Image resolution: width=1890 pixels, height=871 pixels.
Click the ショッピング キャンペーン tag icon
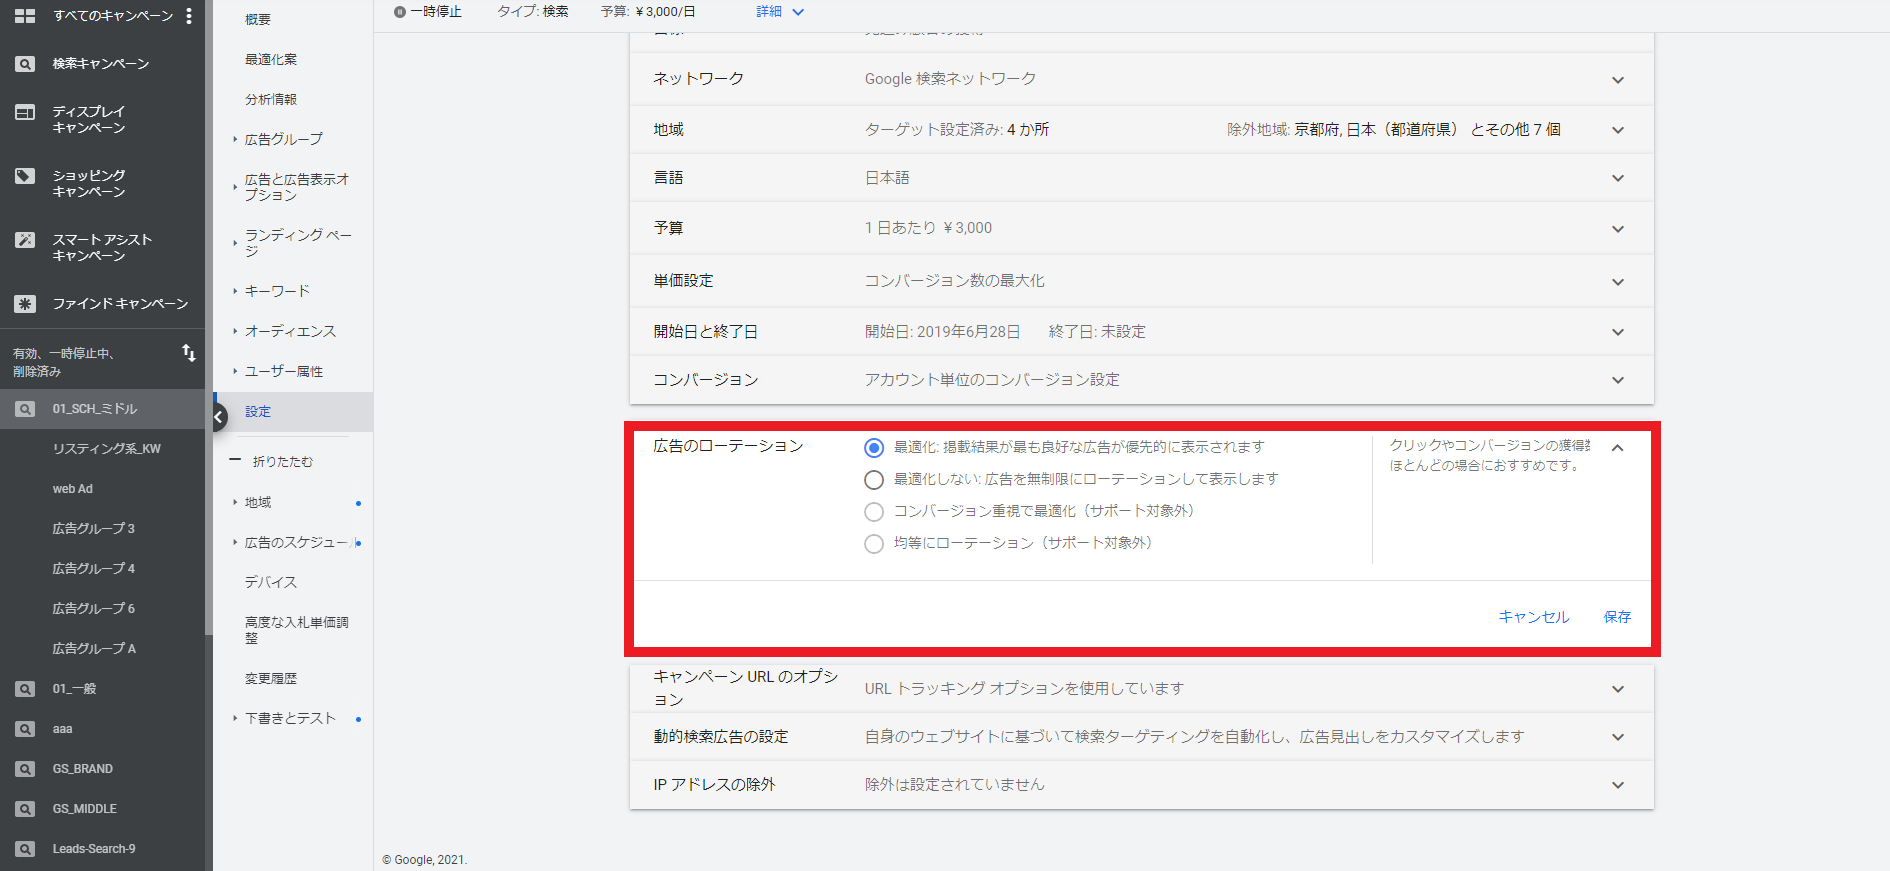tap(25, 176)
